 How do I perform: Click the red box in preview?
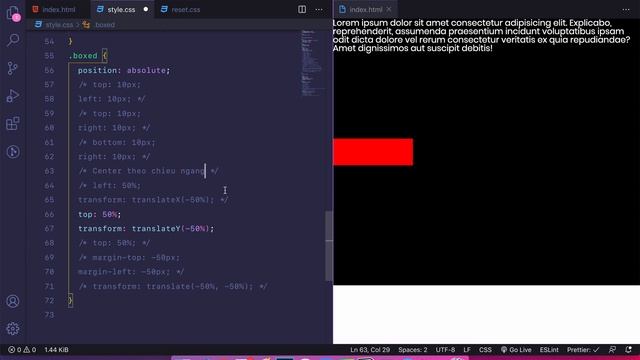[373, 152]
